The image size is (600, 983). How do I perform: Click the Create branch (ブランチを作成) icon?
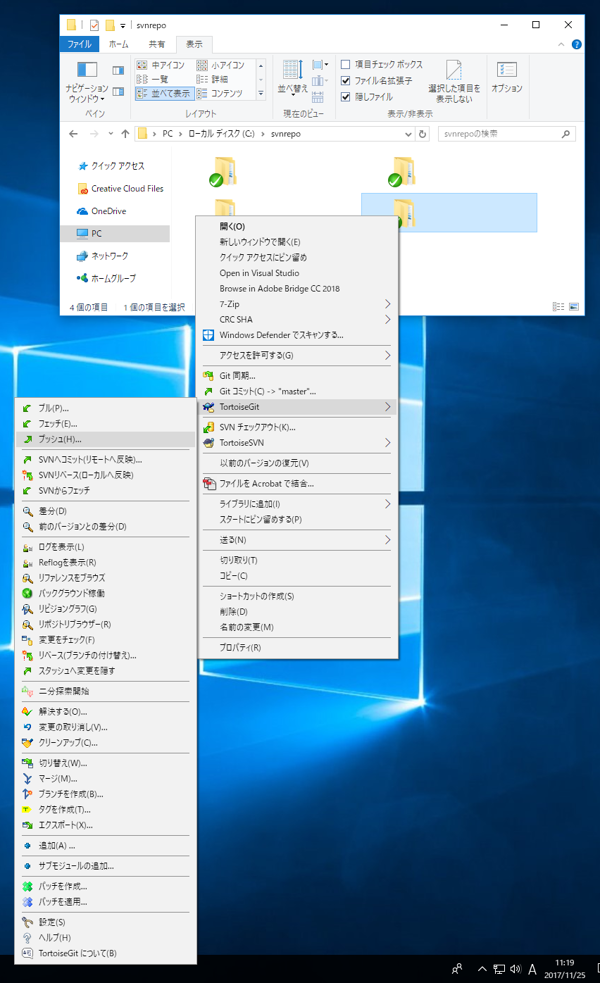(x=27, y=794)
